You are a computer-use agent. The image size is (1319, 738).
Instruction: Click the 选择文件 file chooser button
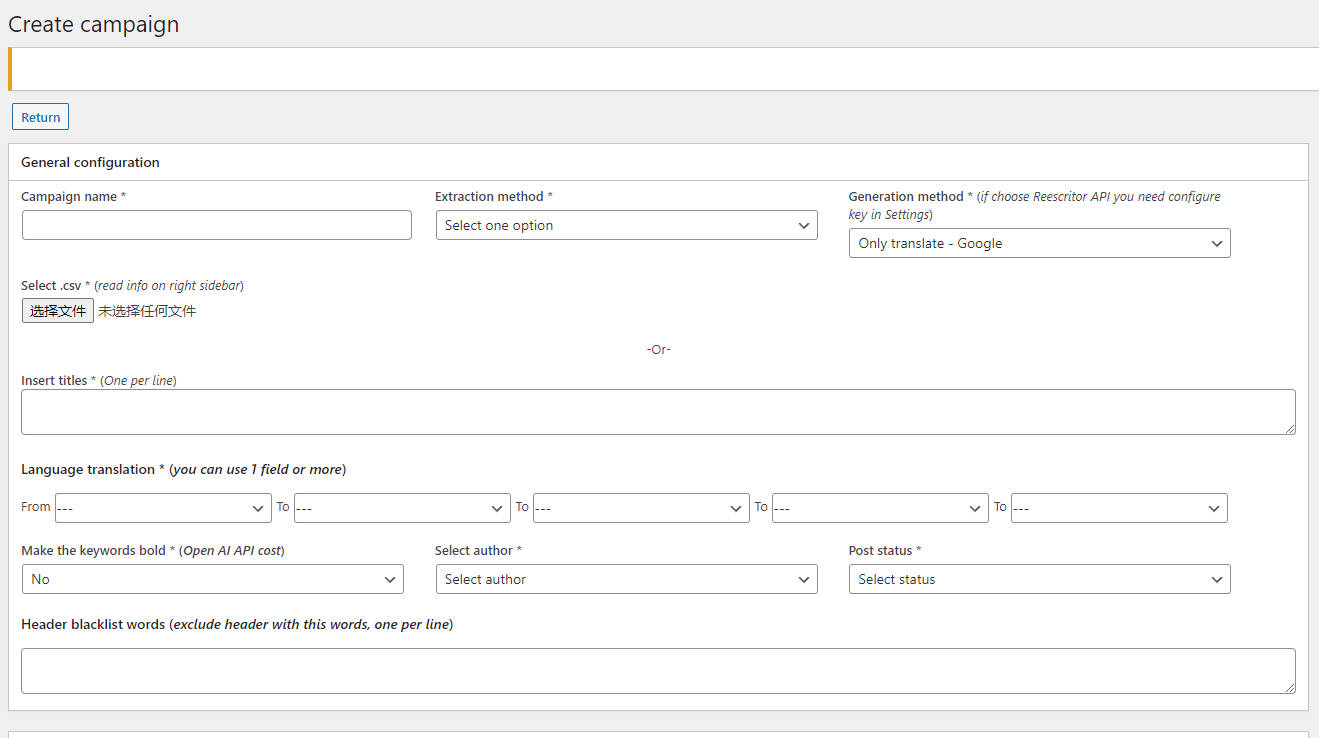[x=58, y=311]
